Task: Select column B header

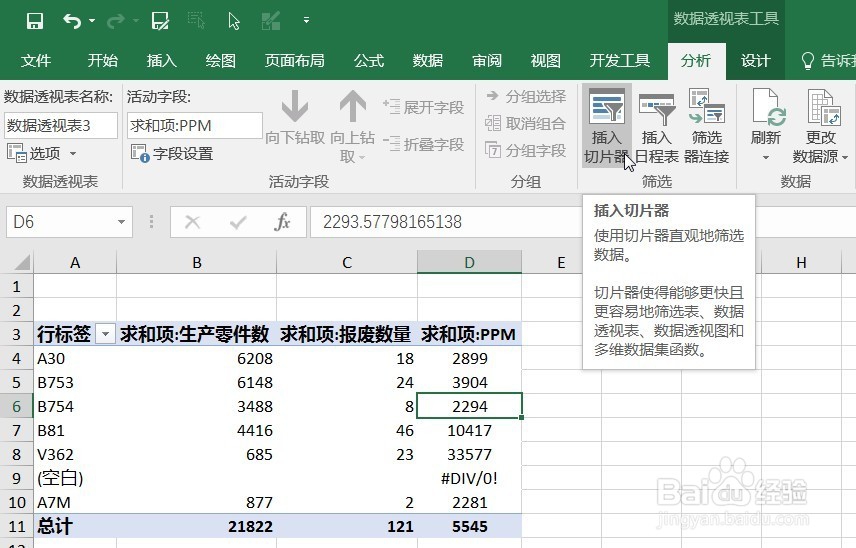Action: 197,263
